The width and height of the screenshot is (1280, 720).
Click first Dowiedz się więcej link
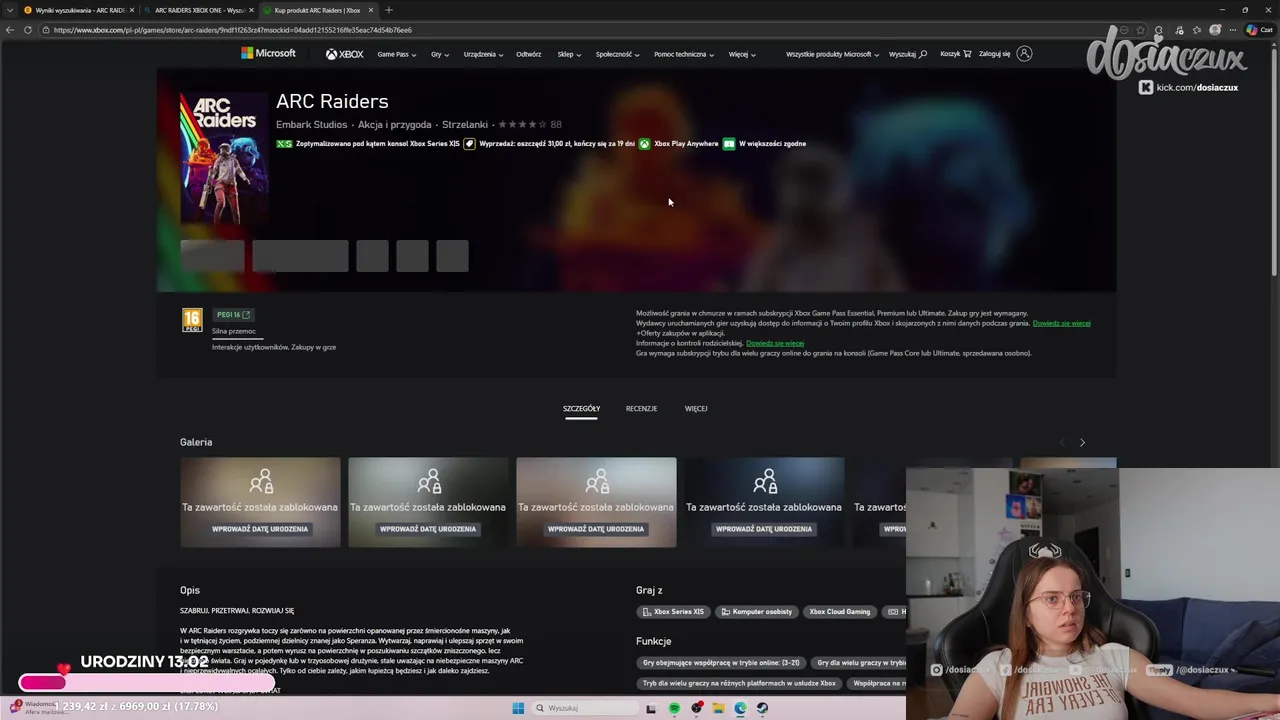click(1061, 323)
